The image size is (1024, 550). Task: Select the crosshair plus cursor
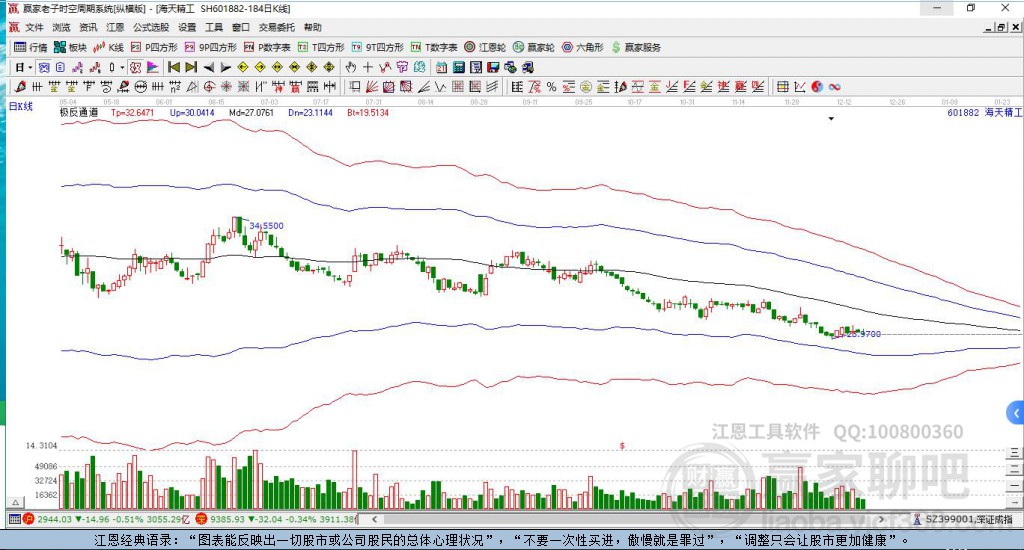[x=368, y=67]
